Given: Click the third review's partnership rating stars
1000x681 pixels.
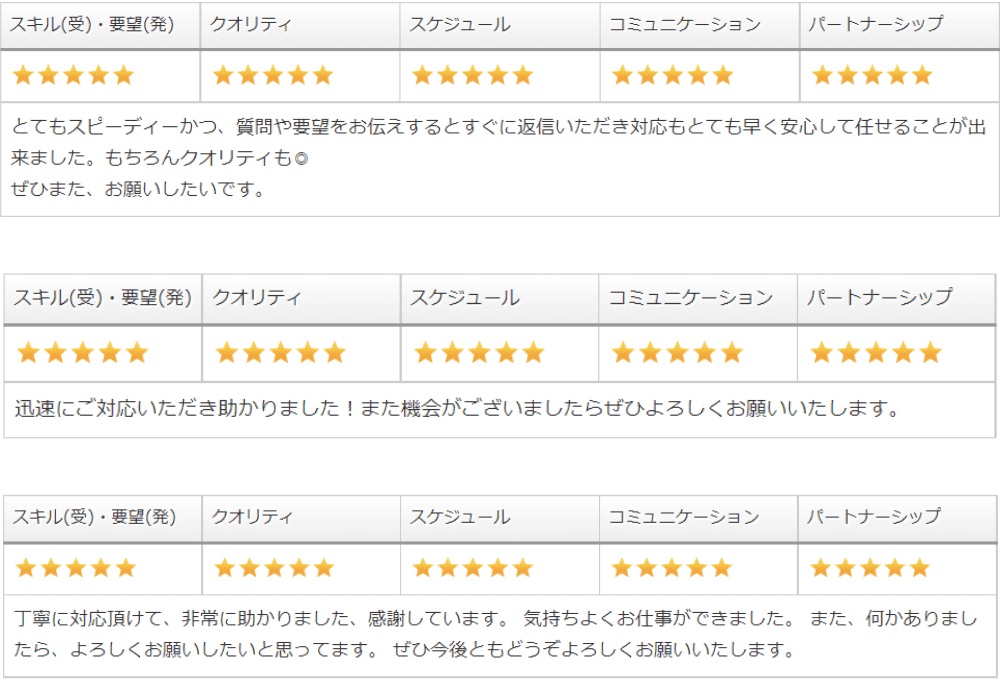Looking at the screenshot, I should coord(870,568).
